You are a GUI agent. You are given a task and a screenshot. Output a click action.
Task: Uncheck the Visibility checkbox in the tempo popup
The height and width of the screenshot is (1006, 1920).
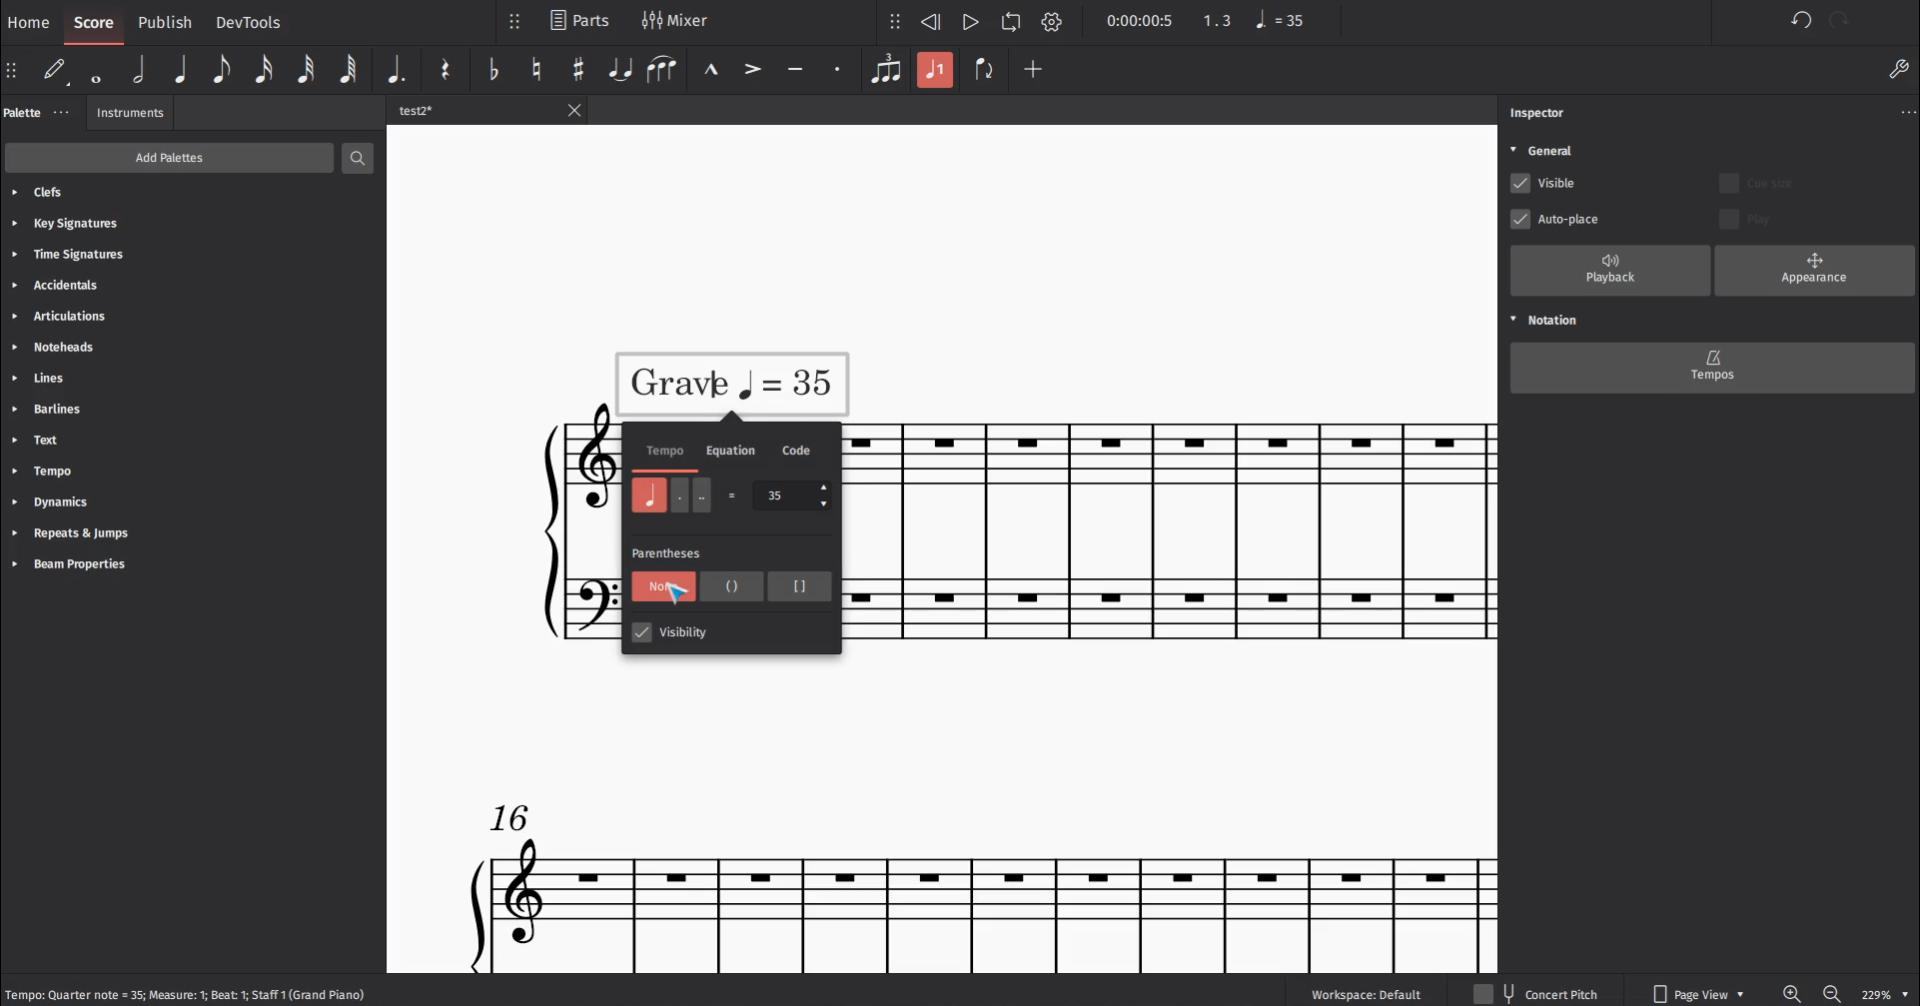[642, 632]
